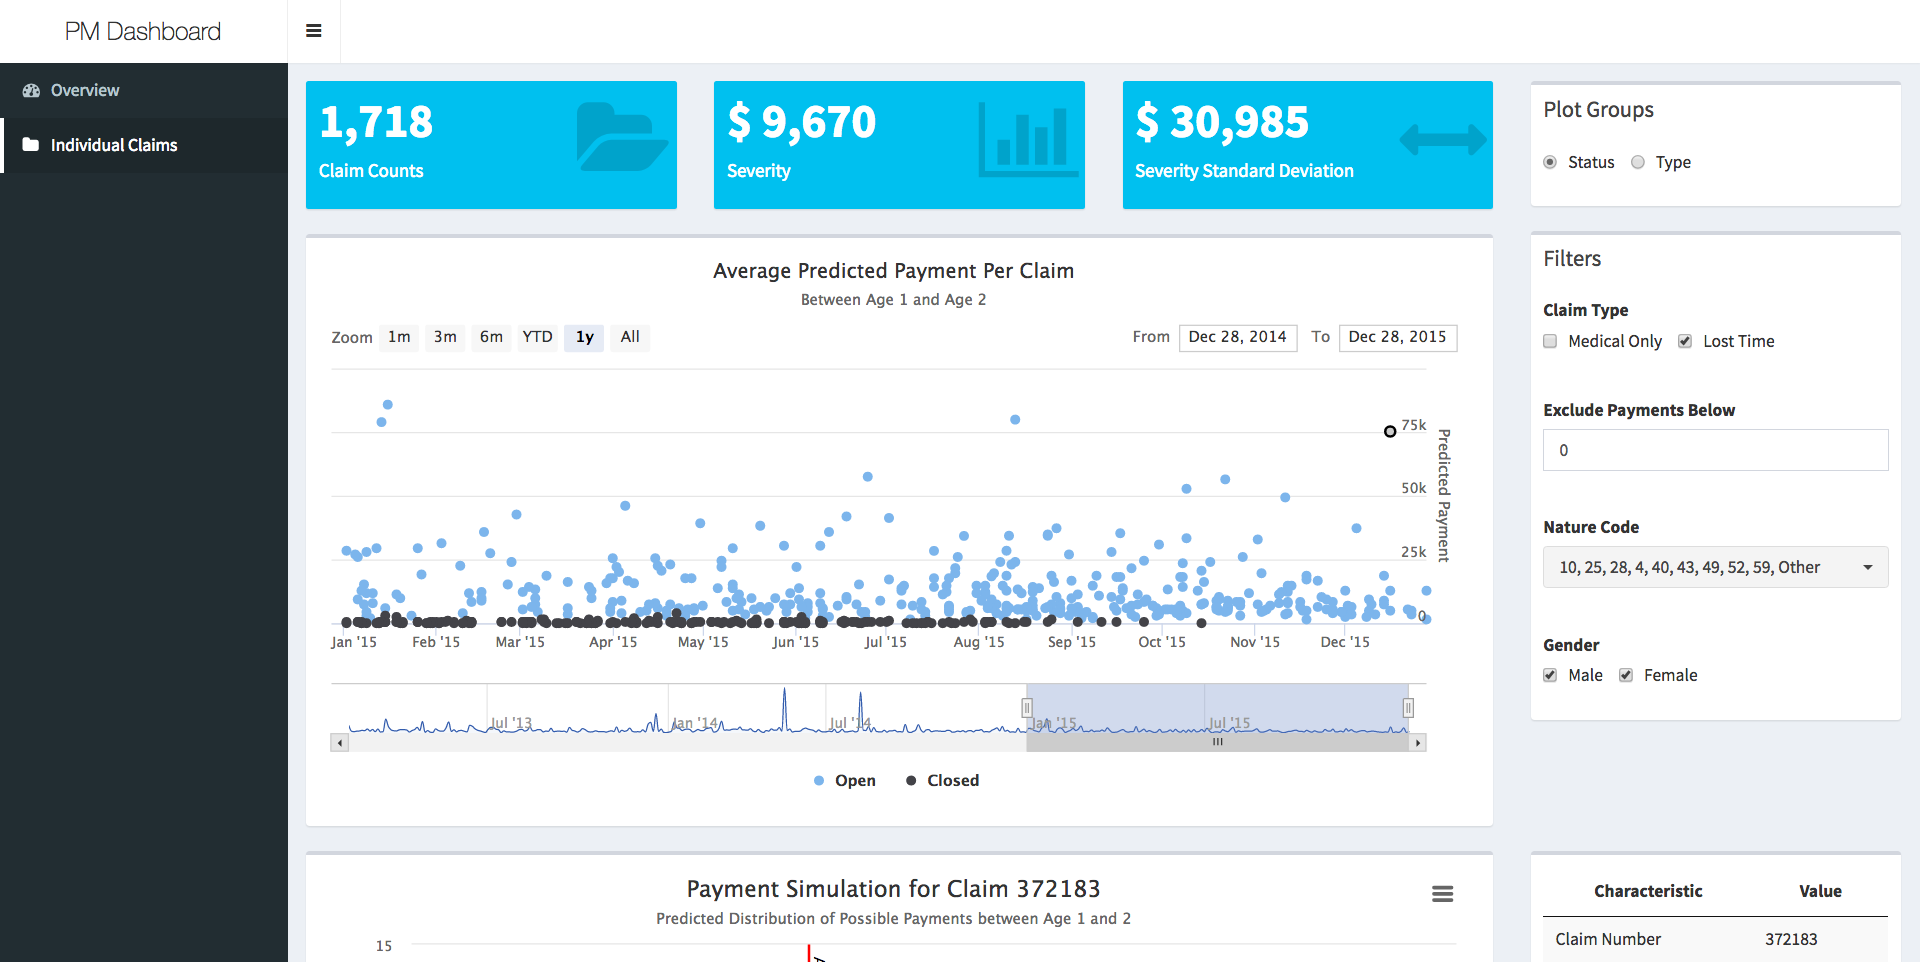The image size is (1920, 962).
Task: Click the arrow icon on Severity Standard Deviation card
Action: (x=1441, y=142)
